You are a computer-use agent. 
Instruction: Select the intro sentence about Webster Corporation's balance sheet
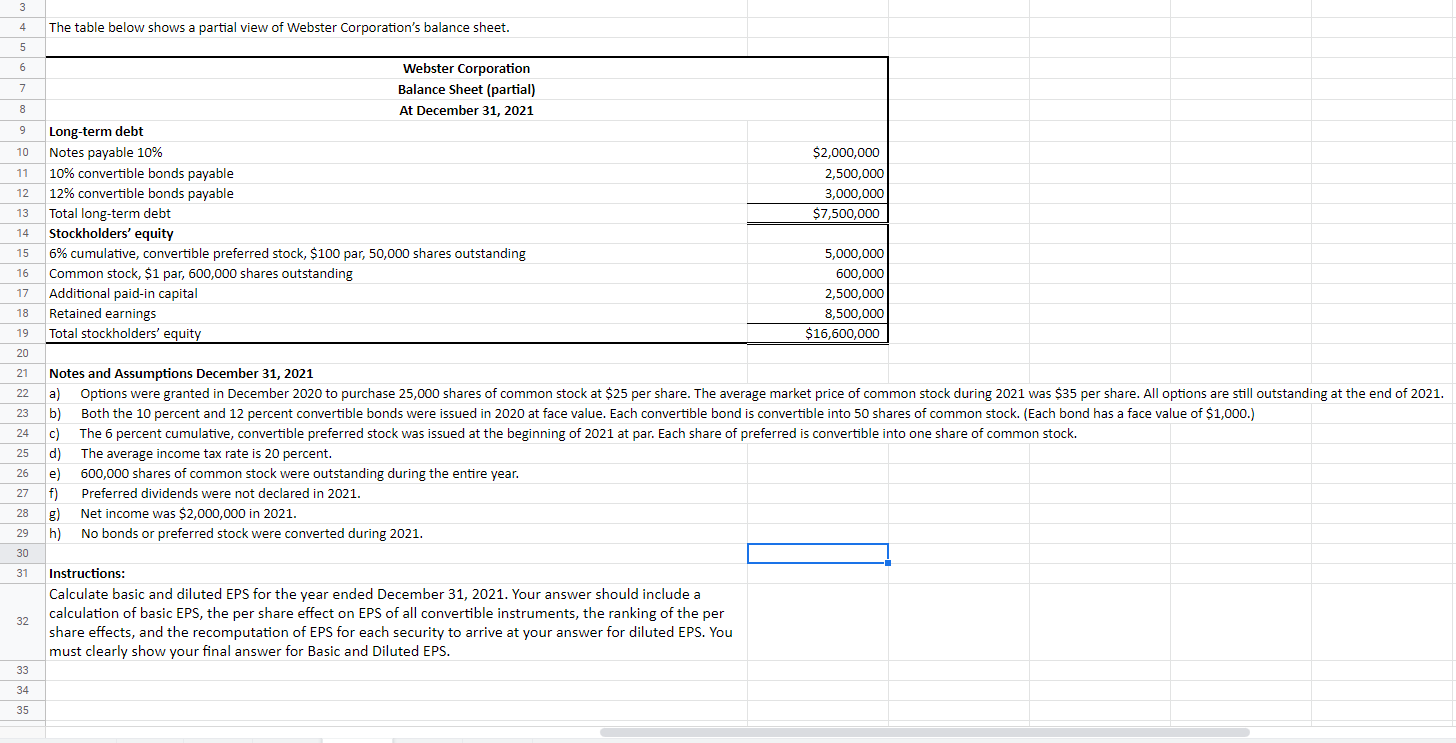click(x=279, y=27)
